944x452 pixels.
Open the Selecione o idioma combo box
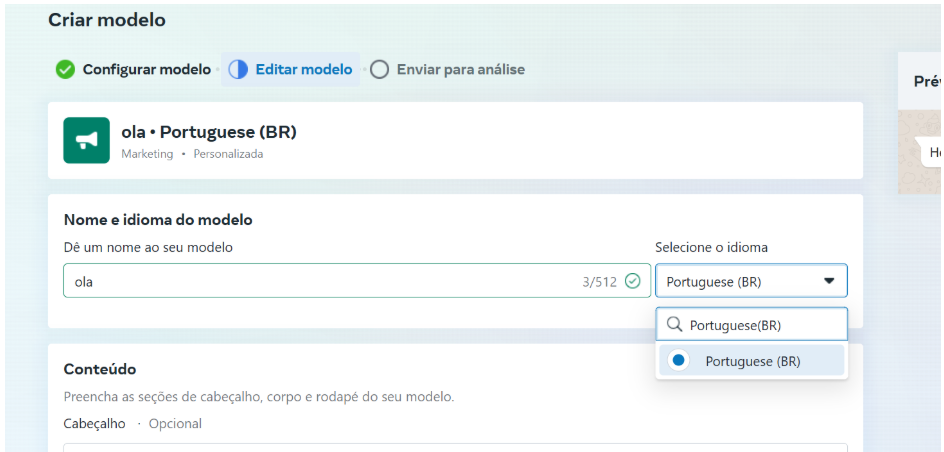point(750,281)
